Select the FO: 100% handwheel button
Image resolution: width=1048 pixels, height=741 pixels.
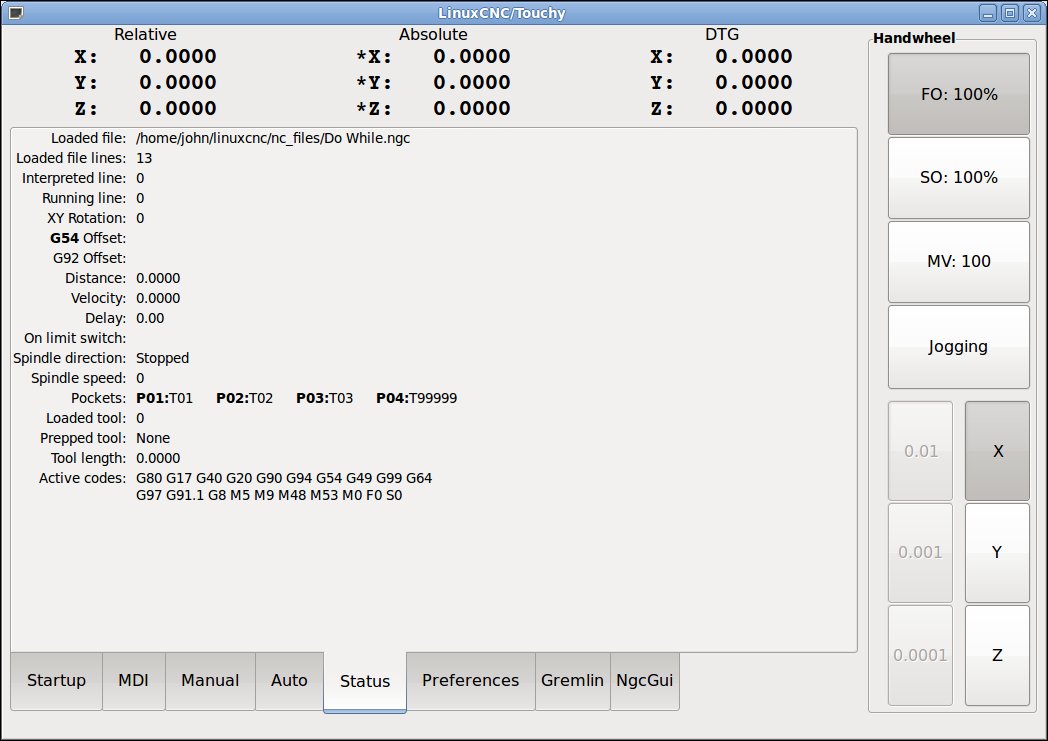[958, 94]
